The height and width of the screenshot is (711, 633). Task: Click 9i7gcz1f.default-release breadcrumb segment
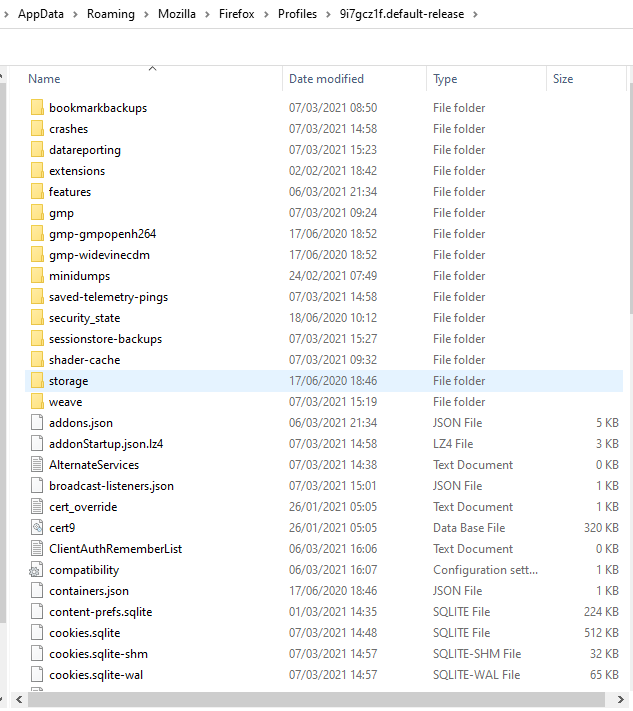tap(402, 14)
